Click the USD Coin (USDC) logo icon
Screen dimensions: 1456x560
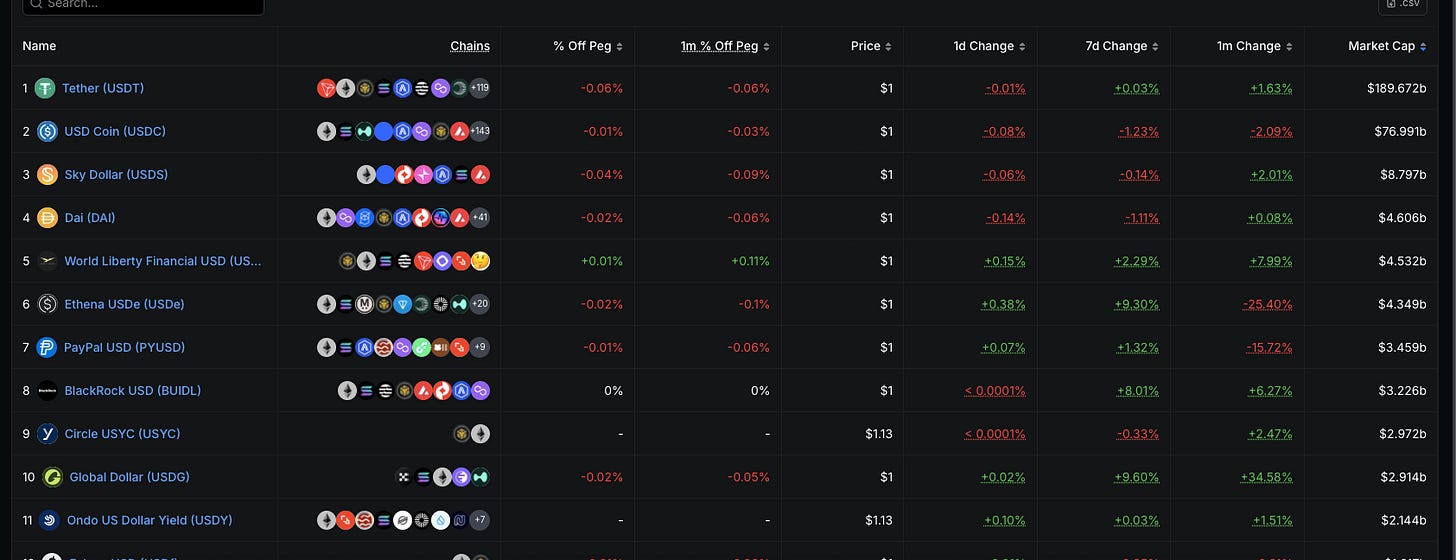click(47, 131)
